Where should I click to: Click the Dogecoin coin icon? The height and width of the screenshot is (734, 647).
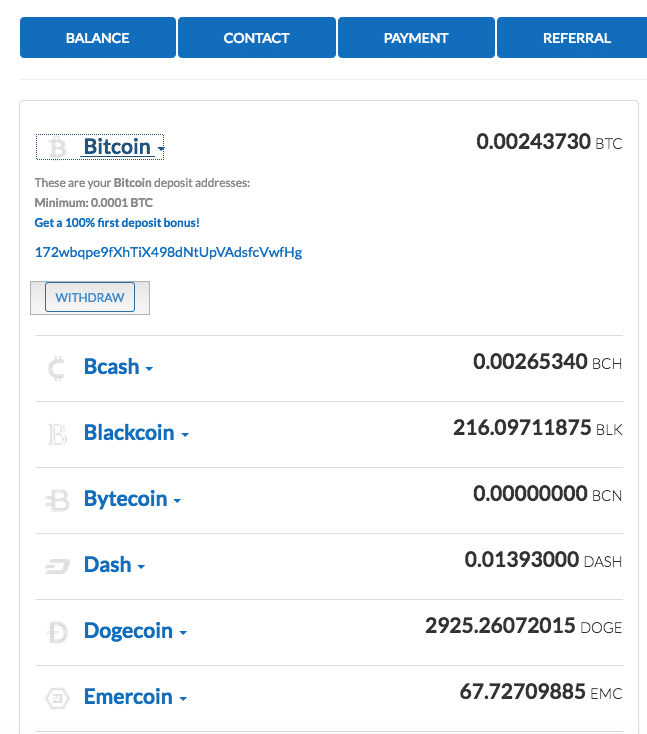click(57, 632)
